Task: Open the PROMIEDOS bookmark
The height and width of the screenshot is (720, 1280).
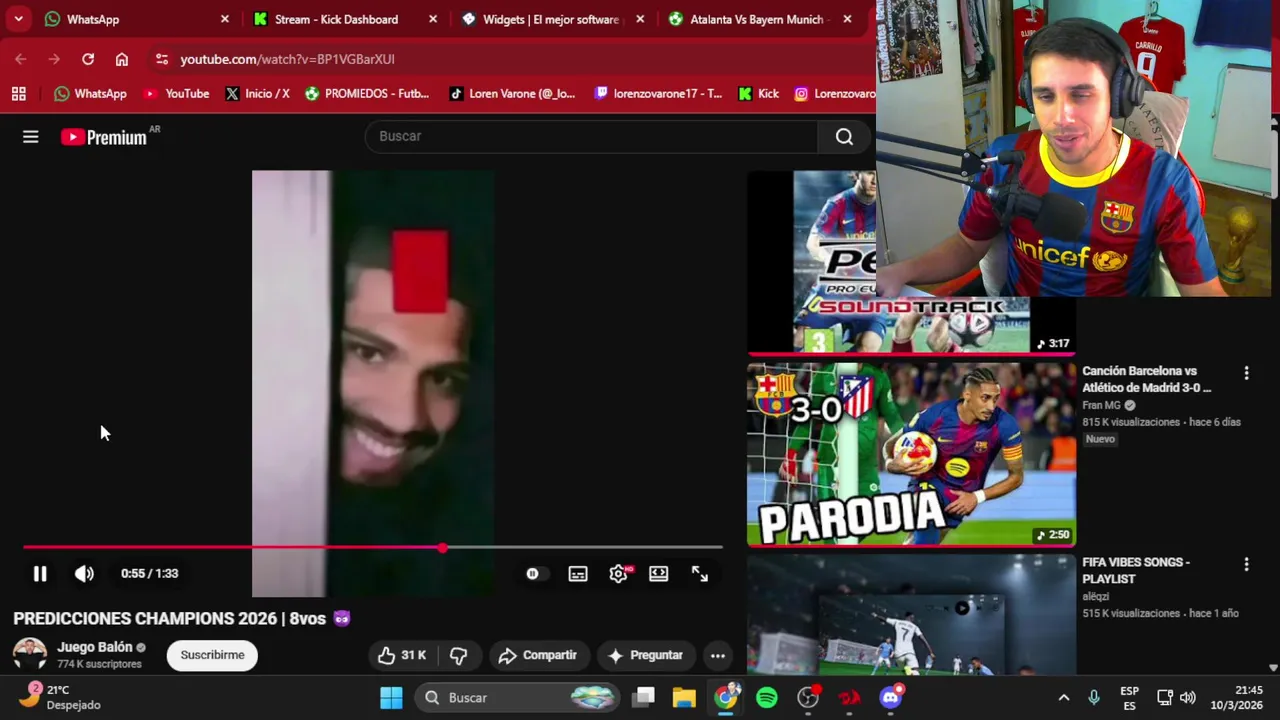Action: click(367, 93)
